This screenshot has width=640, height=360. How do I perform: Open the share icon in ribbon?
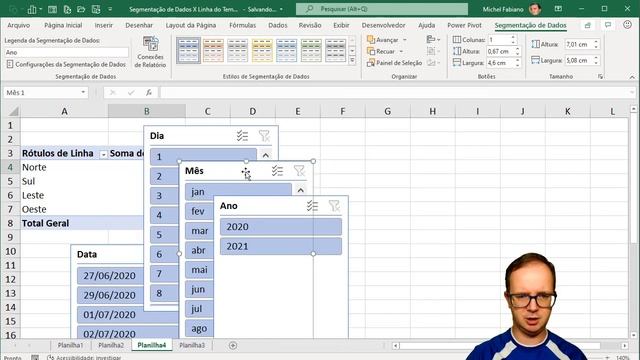click(588, 25)
